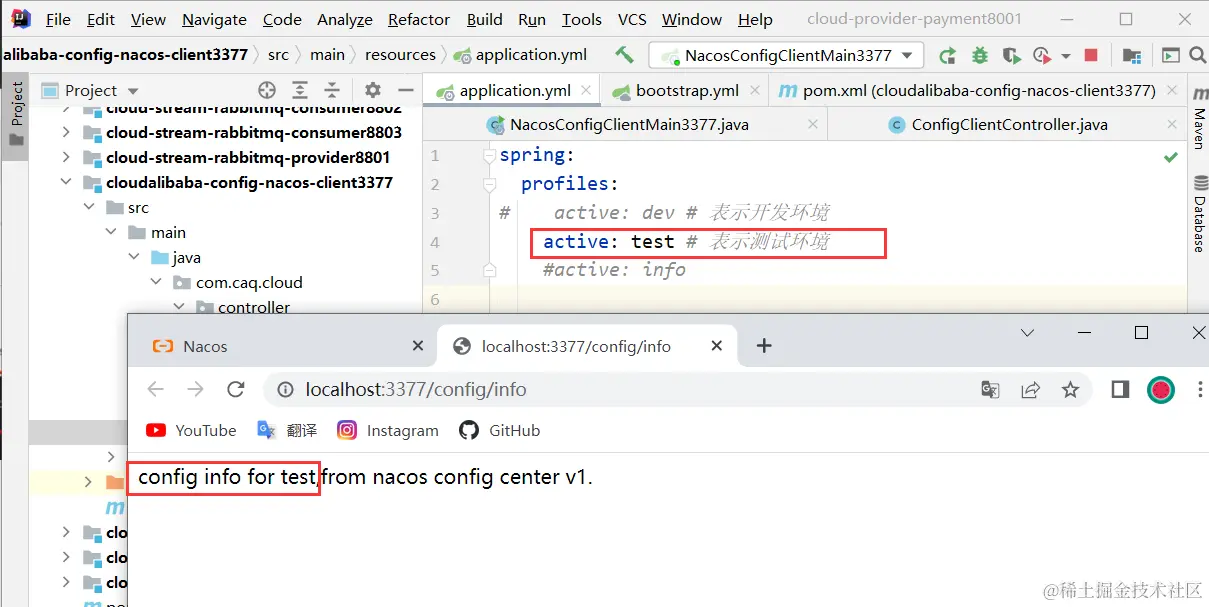The height and width of the screenshot is (607, 1209).
Task: Expand cloud-stream-rabbitmq-consumer8803 module
Action: coord(66,132)
